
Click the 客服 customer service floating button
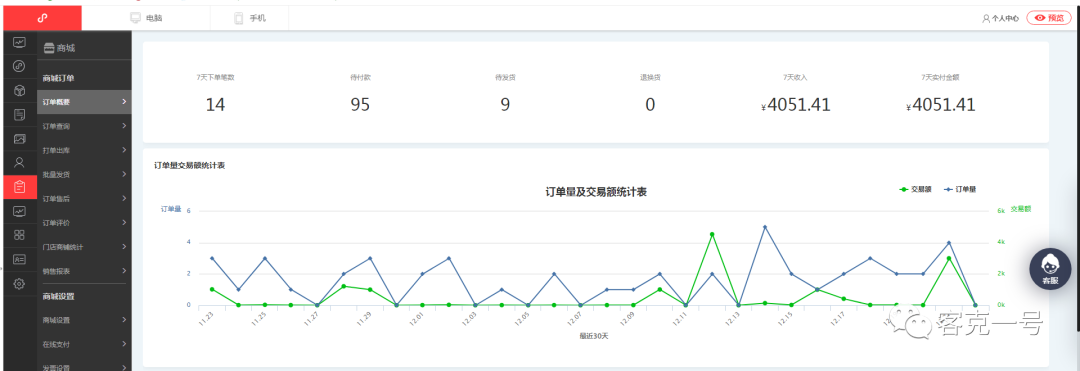1050,268
